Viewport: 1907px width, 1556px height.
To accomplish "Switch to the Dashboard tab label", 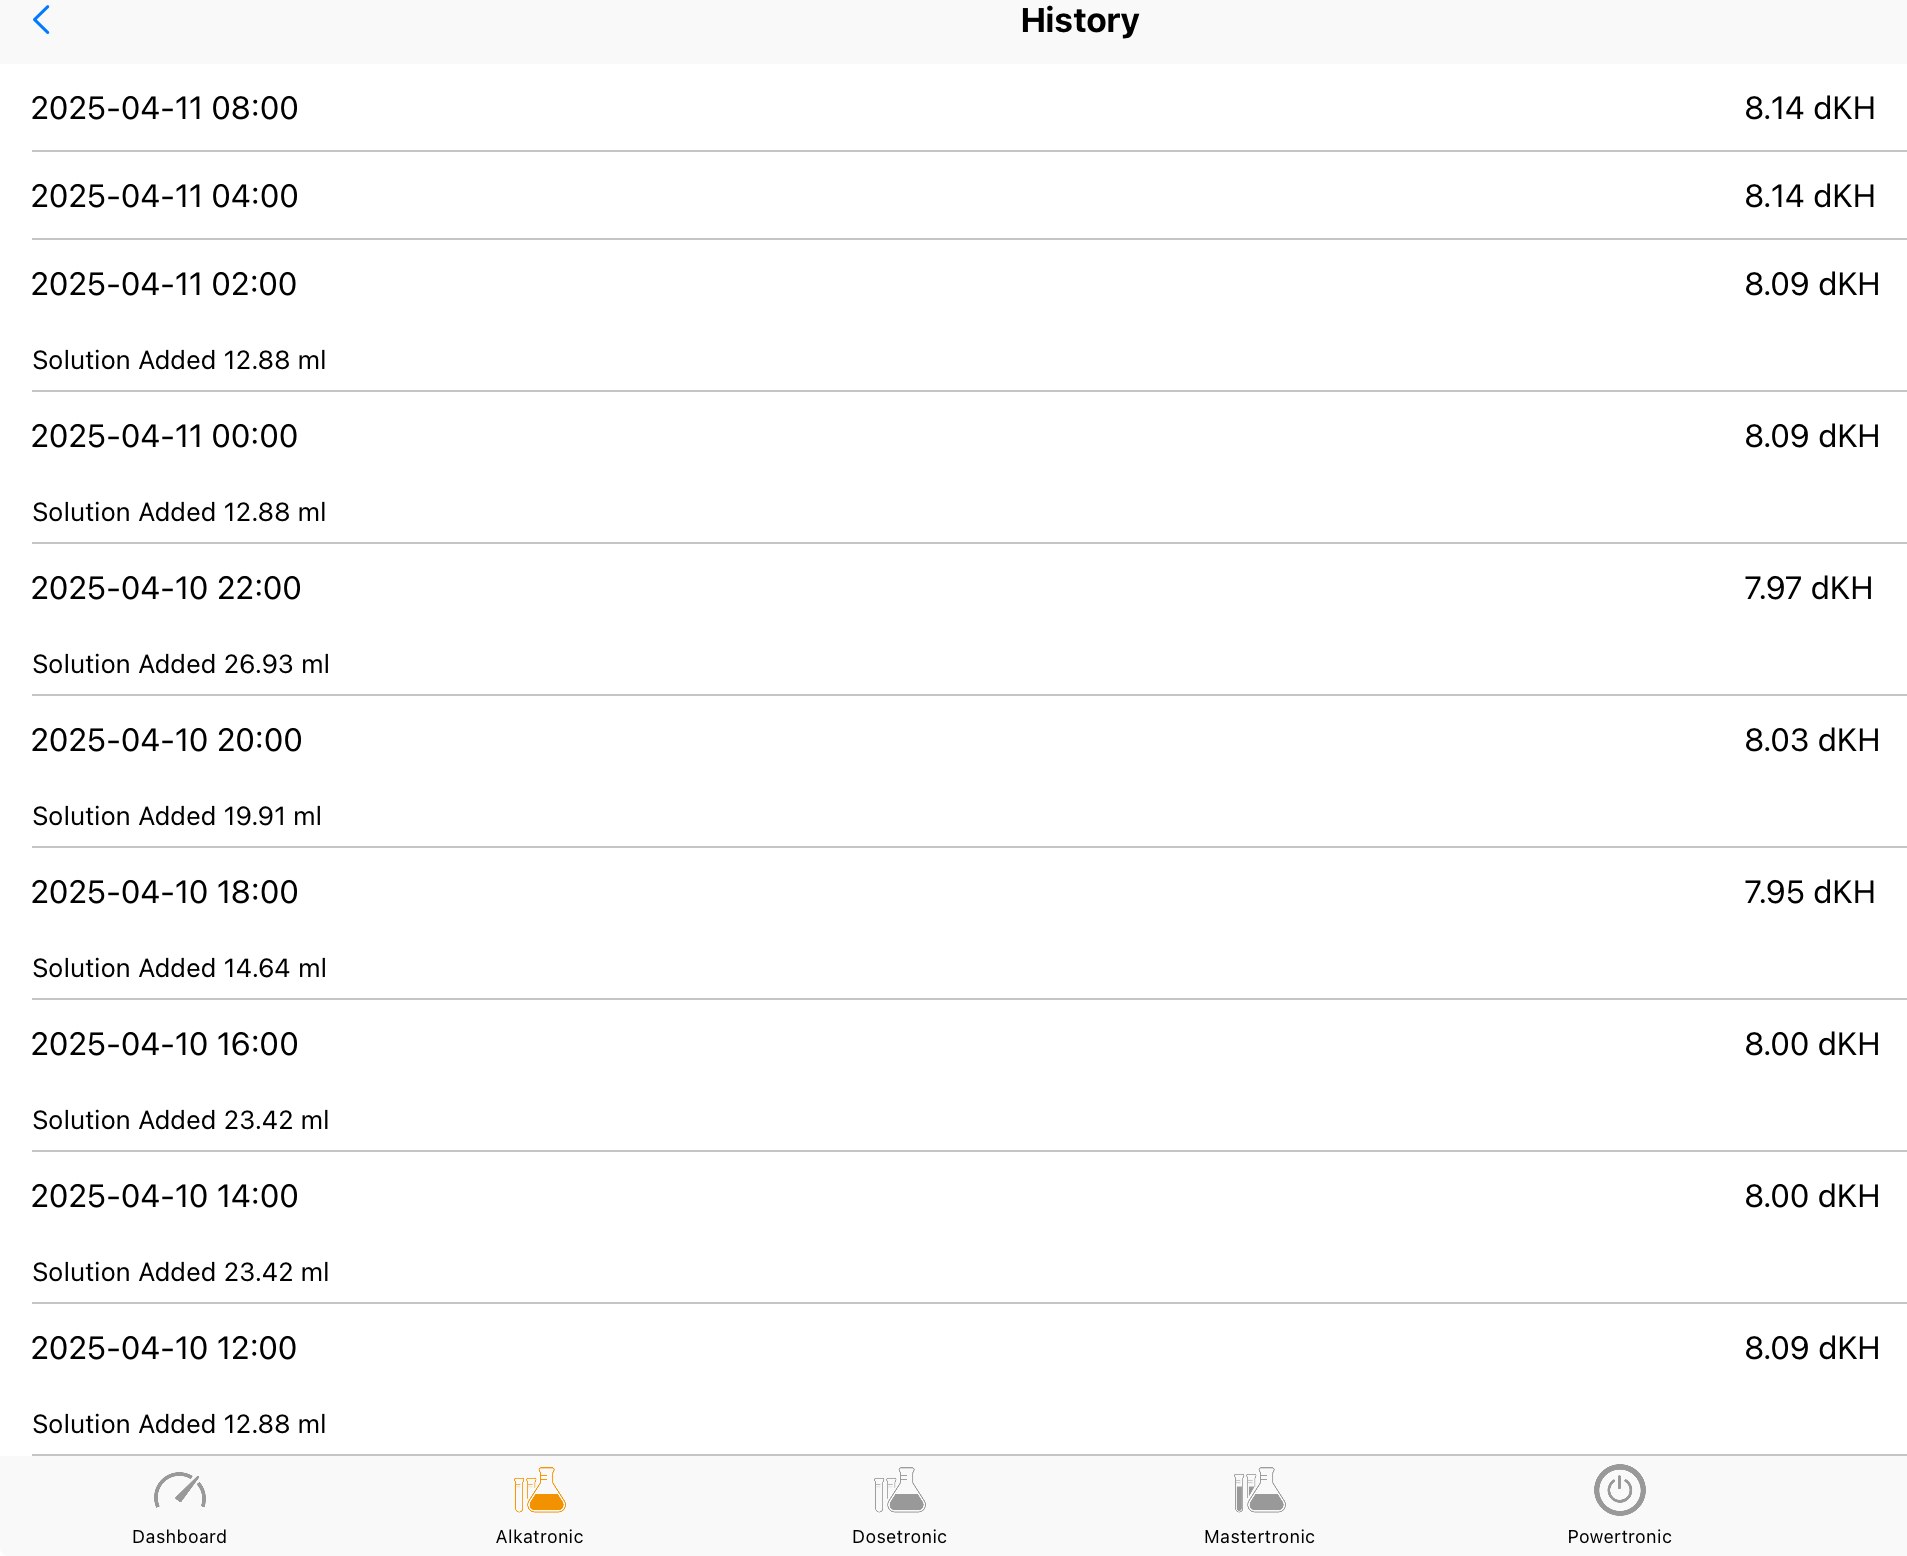I will click(x=180, y=1537).
